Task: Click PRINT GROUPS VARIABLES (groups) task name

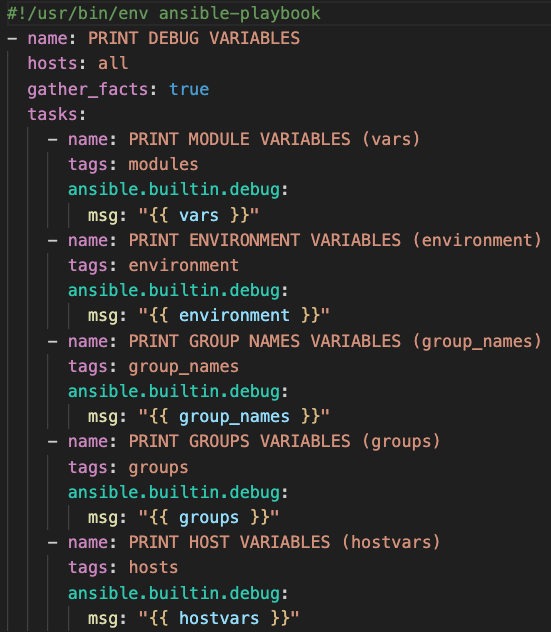Action: click(285, 441)
